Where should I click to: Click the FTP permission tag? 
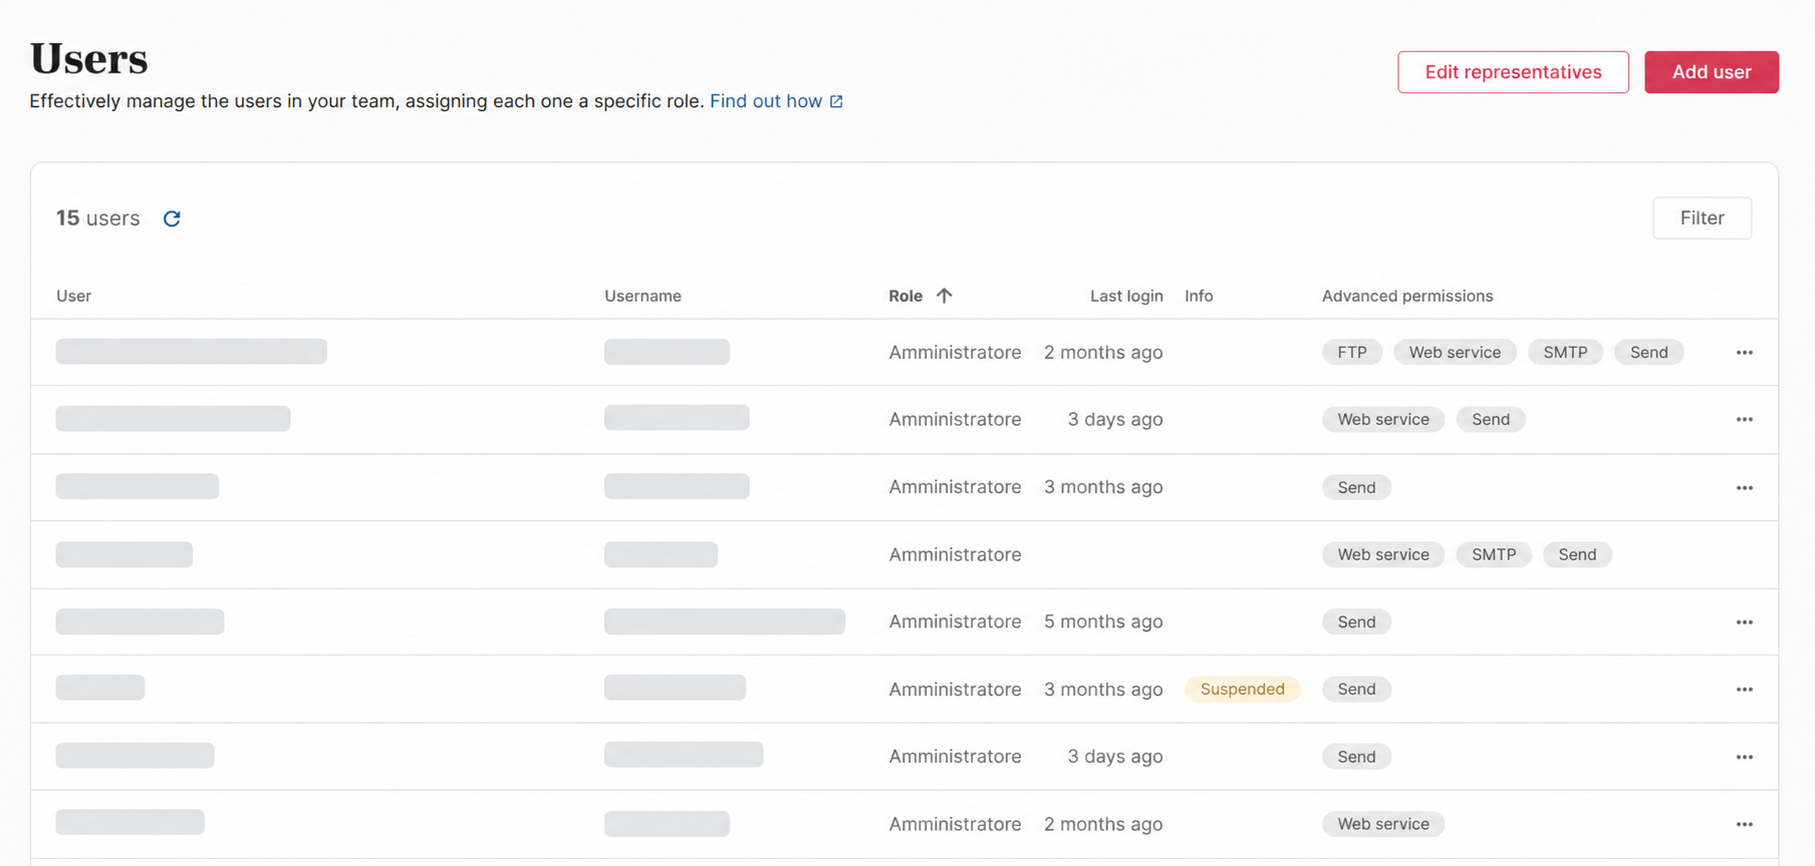click(x=1352, y=352)
